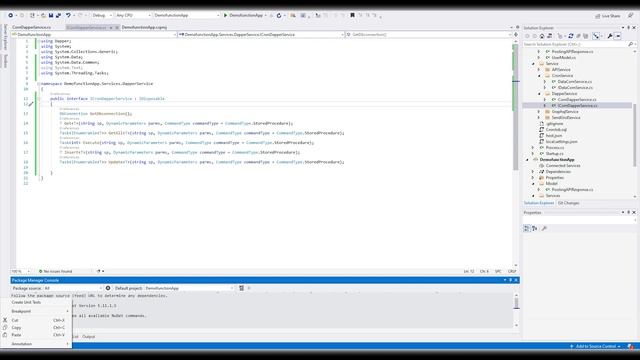
Task: Click the Search Solution Explorer input field
Action: click(x=576, y=44)
